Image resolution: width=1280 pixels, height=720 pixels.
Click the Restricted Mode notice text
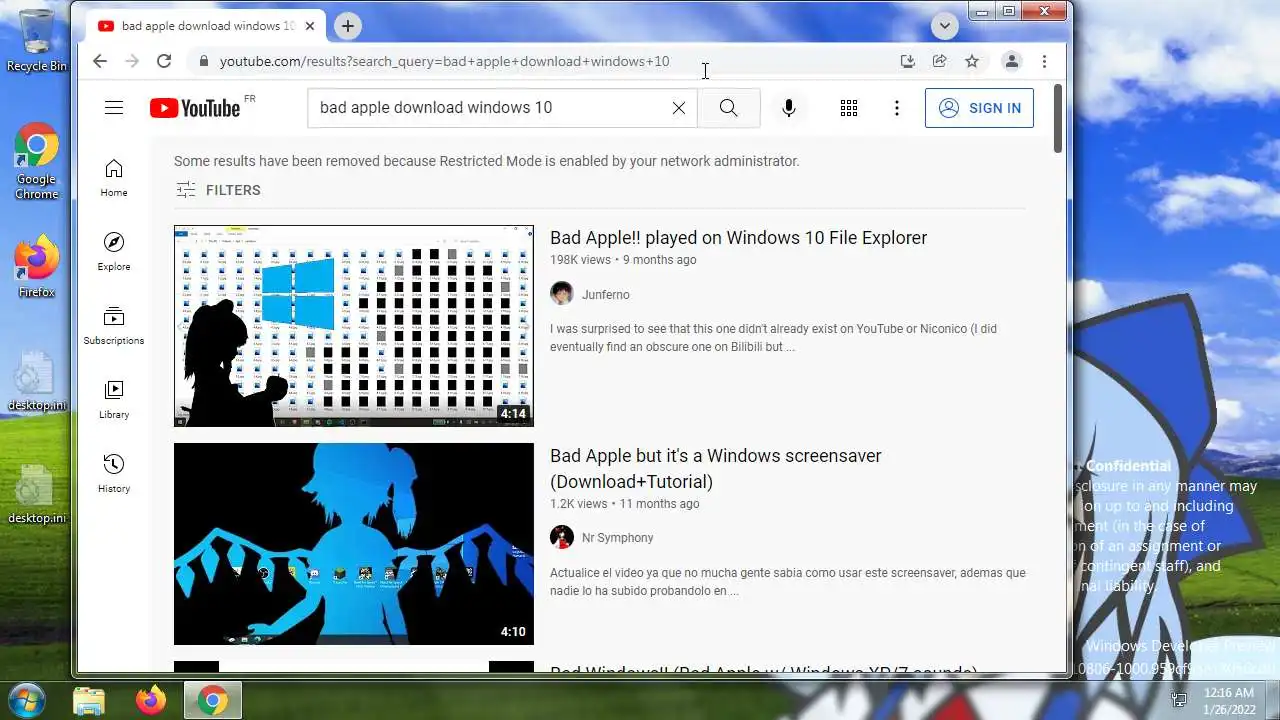click(x=487, y=161)
